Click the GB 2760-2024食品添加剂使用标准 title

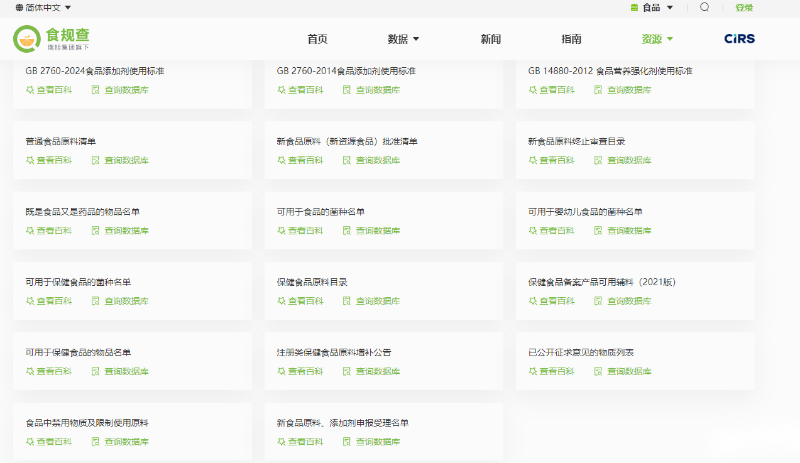95,71
